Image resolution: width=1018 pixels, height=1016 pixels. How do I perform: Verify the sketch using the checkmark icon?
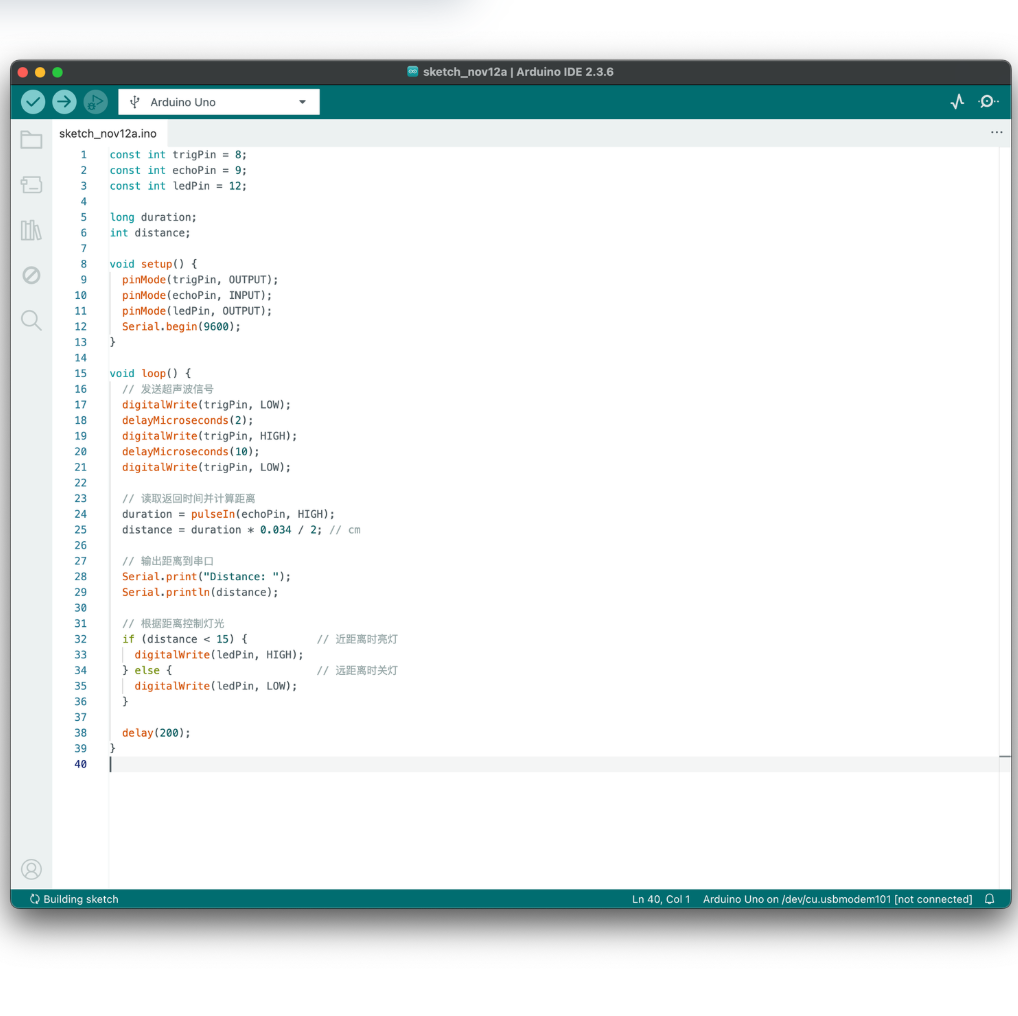click(33, 101)
